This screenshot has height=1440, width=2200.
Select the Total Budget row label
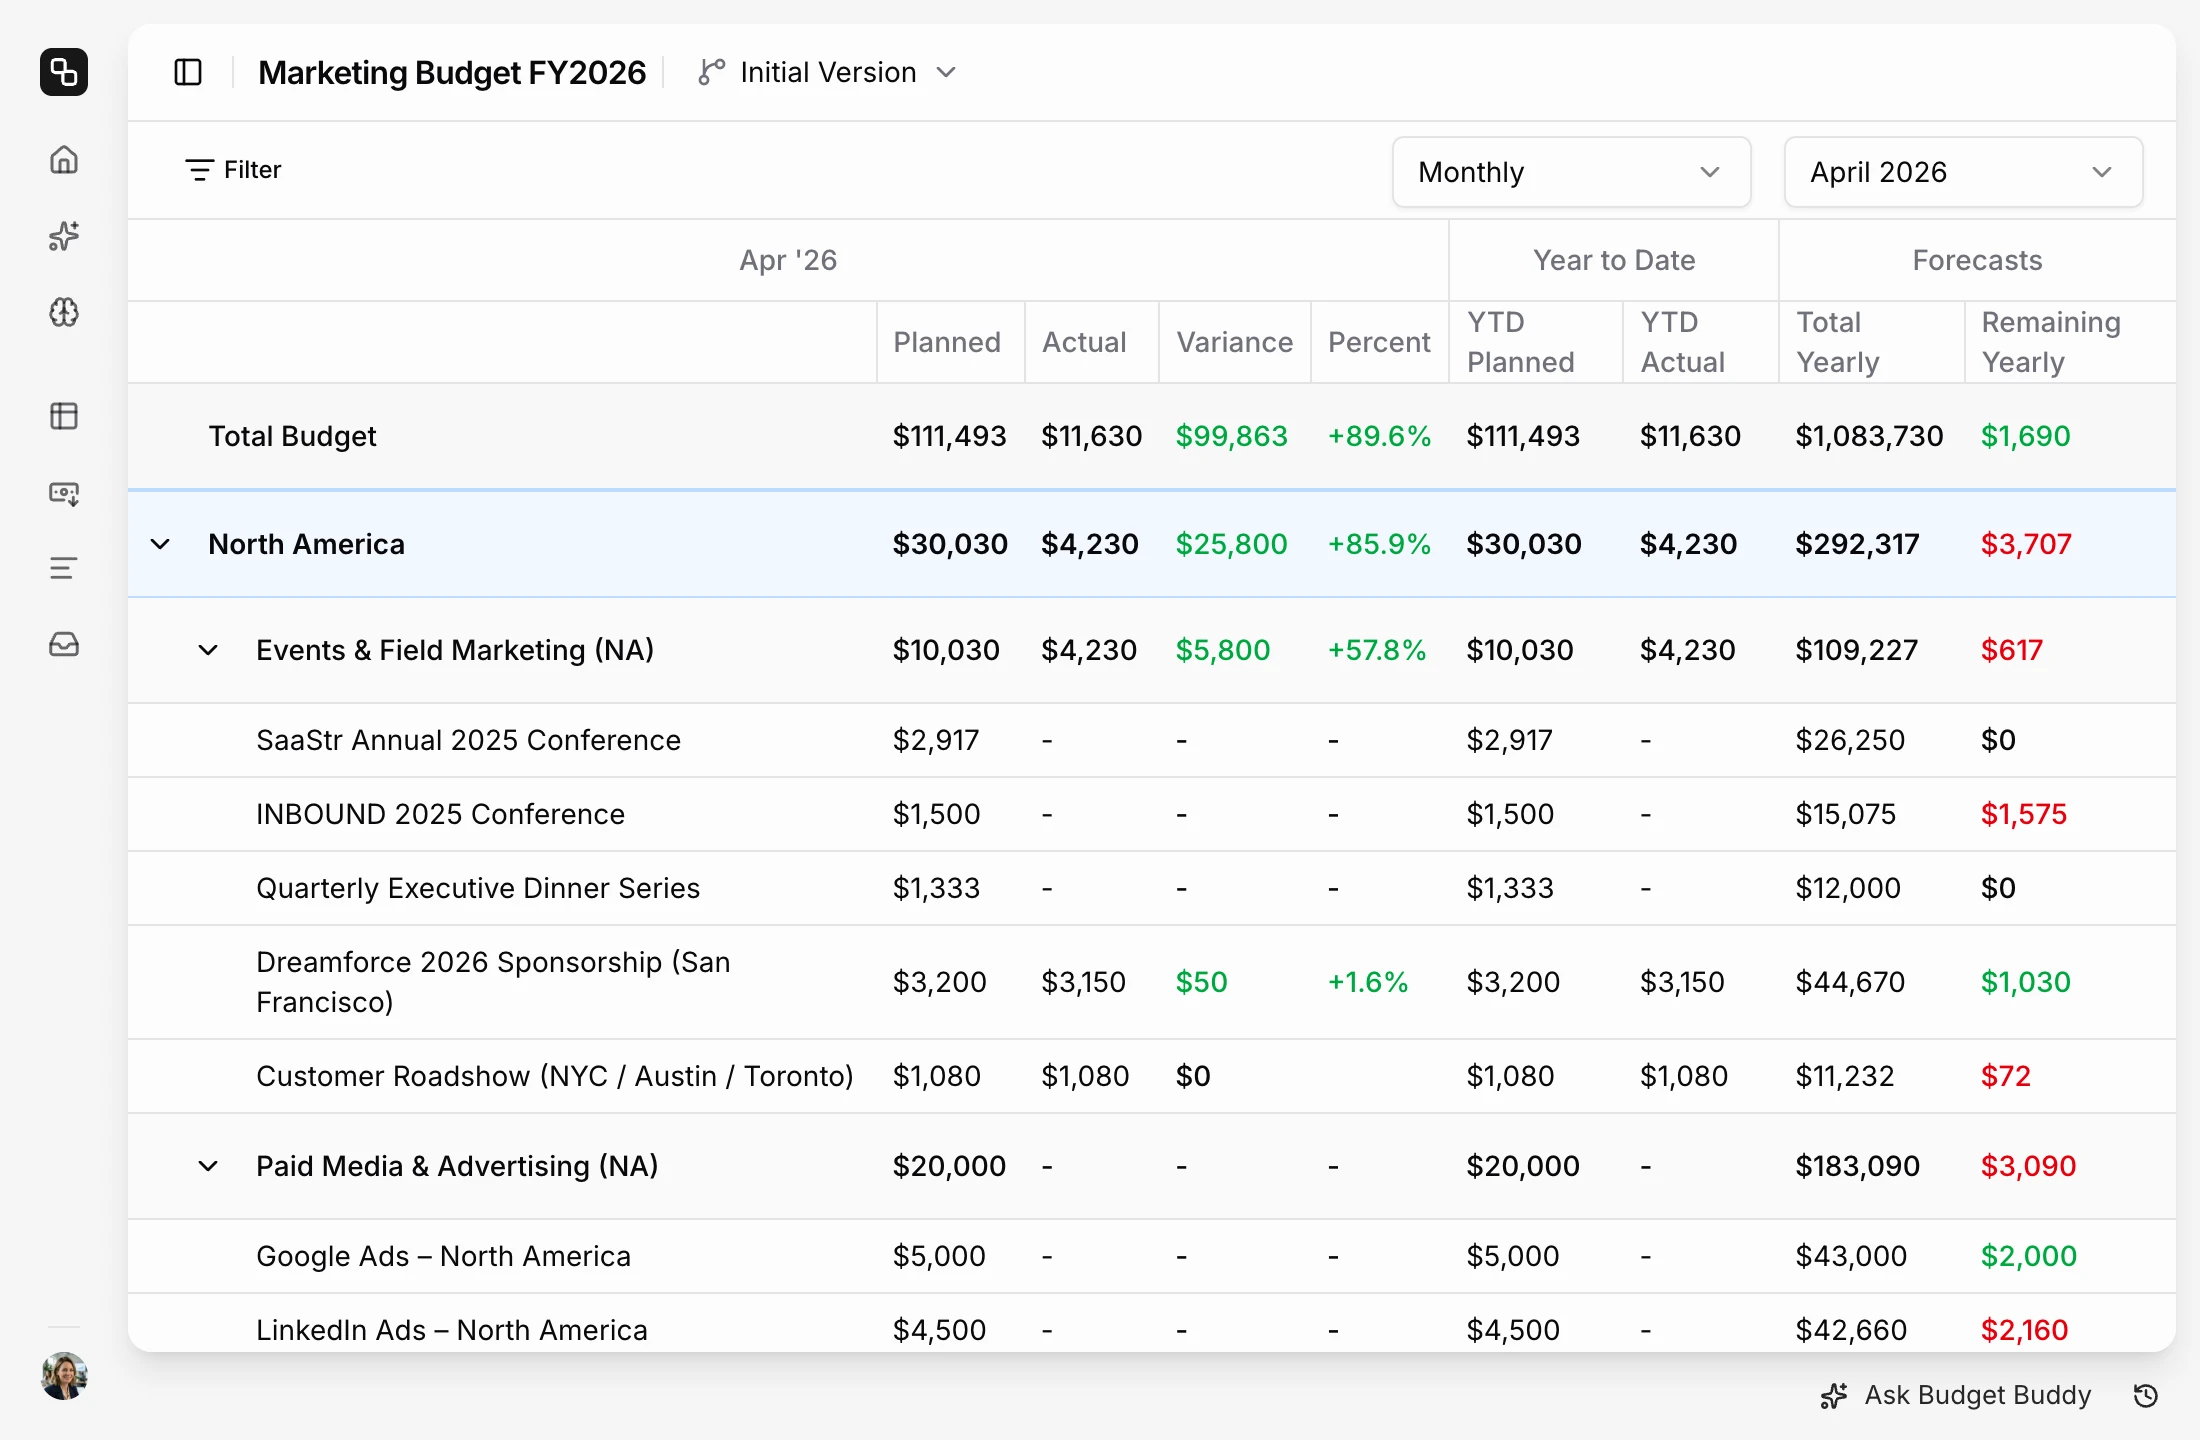click(292, 436)
